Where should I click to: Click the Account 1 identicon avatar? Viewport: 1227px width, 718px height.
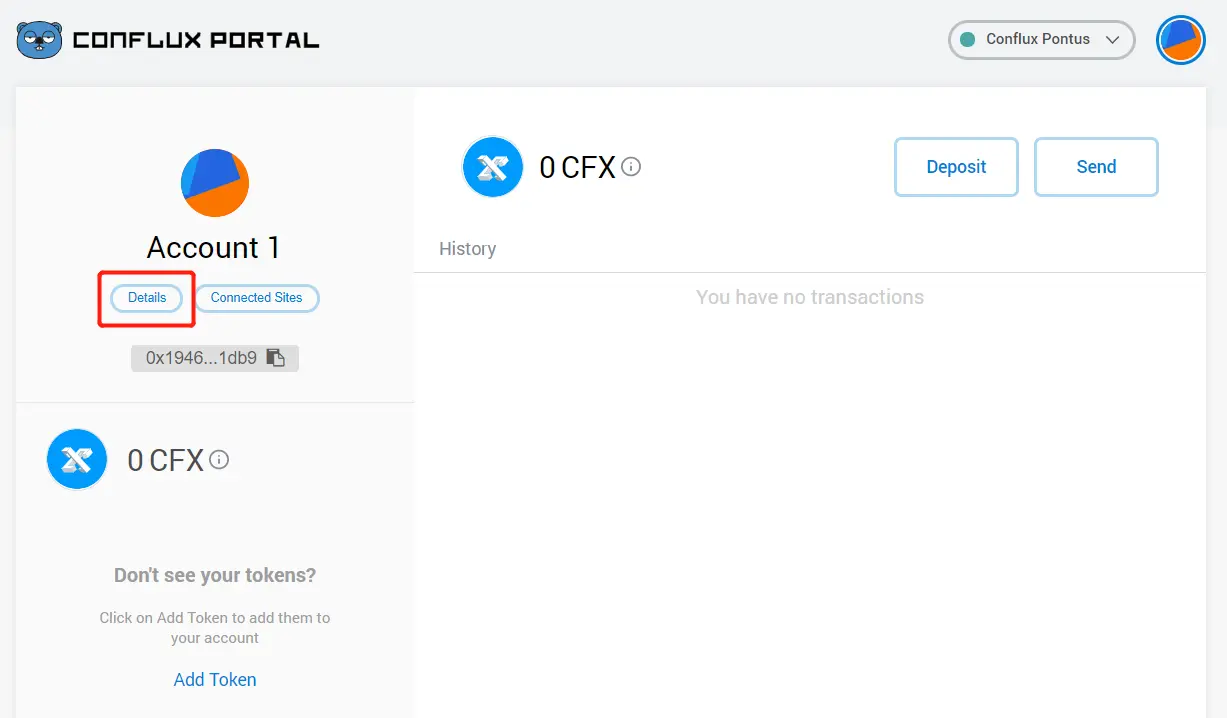[215, 183]
